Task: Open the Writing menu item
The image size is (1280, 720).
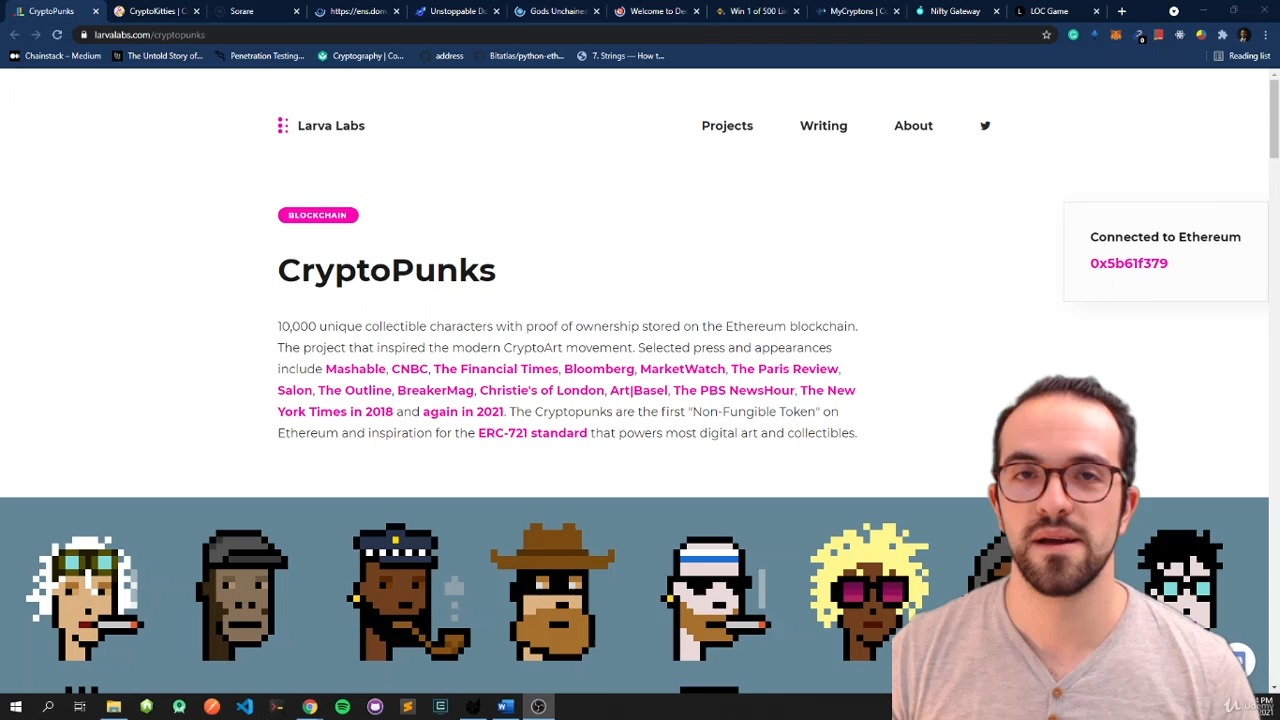Action: [823, 126]
